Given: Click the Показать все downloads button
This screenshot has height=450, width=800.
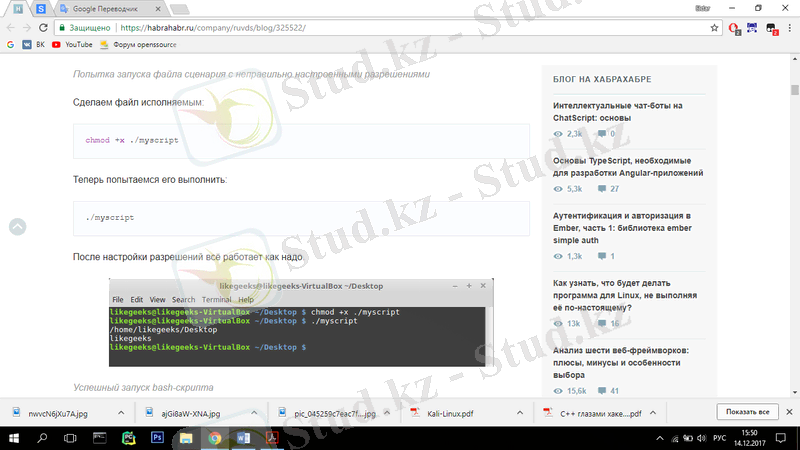Looking at the screenshot, I should pos(747,412).
